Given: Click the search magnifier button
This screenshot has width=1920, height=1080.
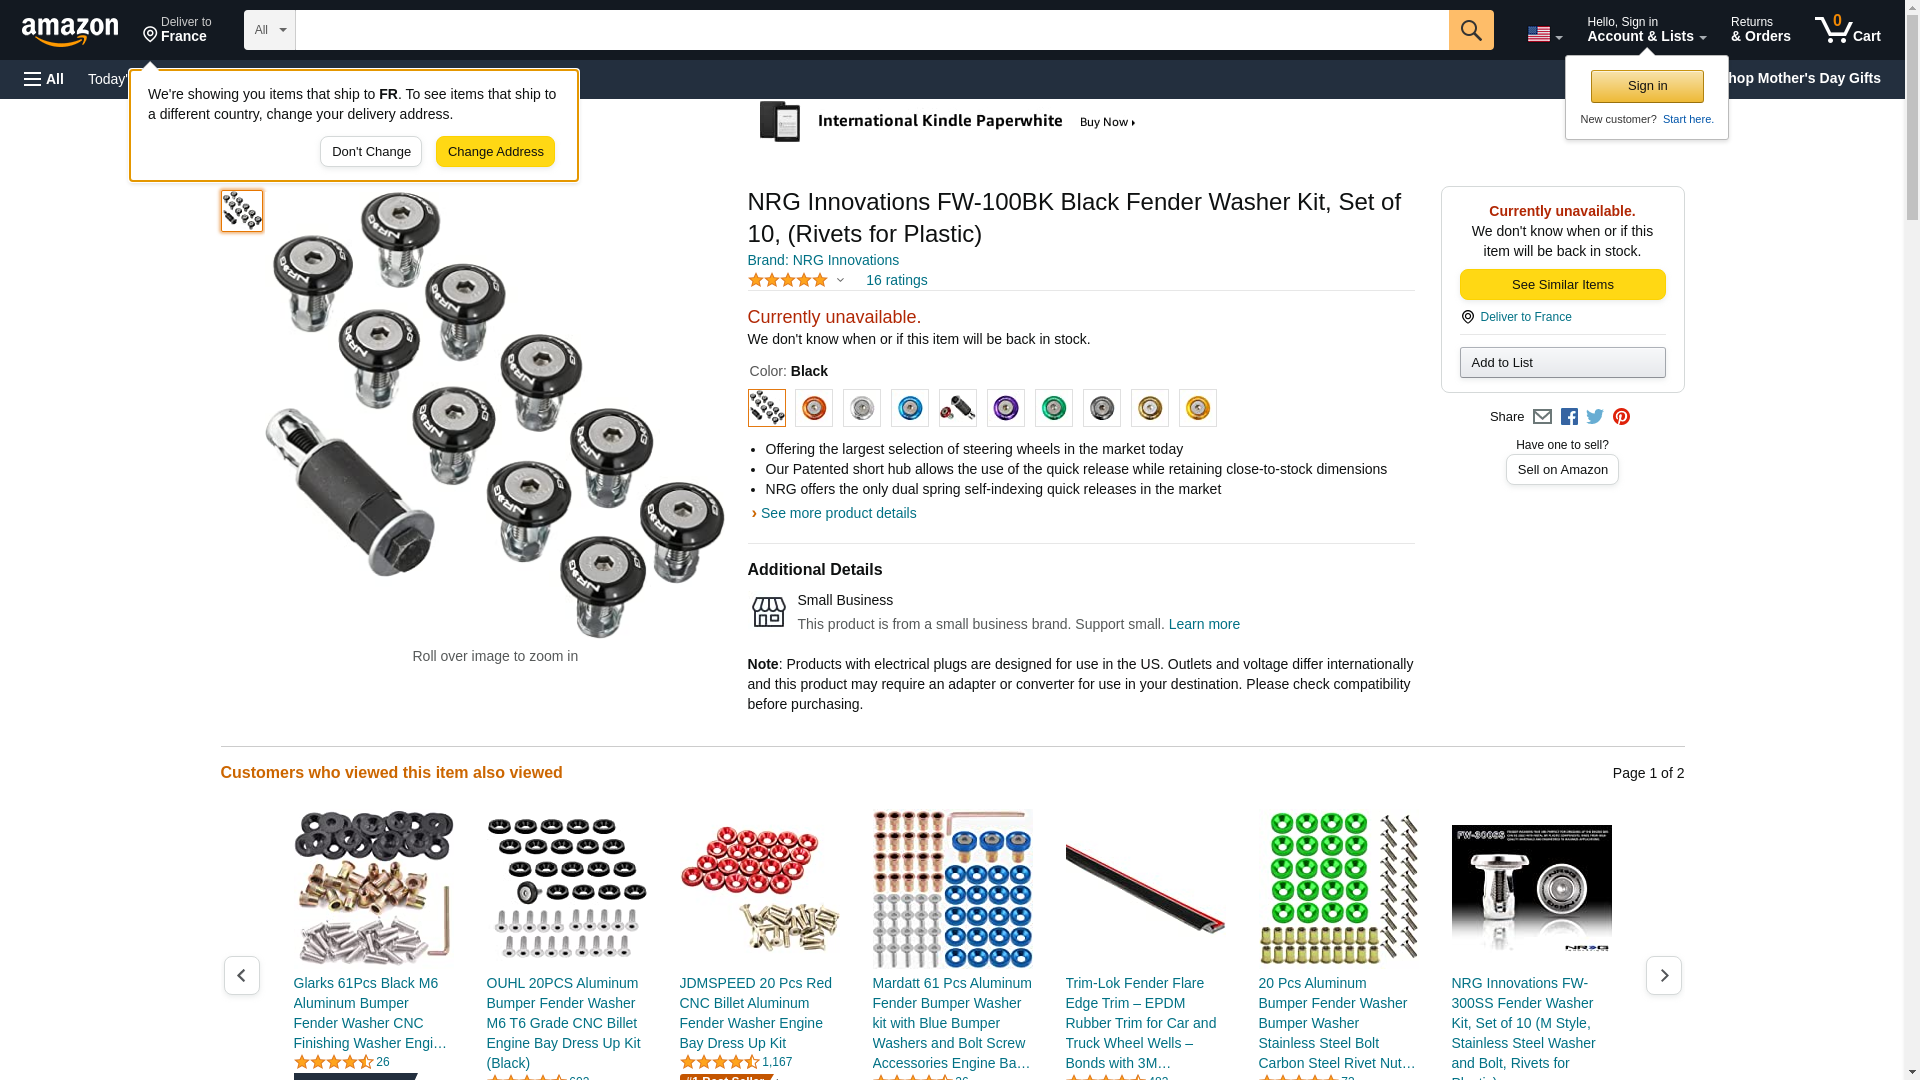Looking at the screenshot, I should coord(1470,30).
